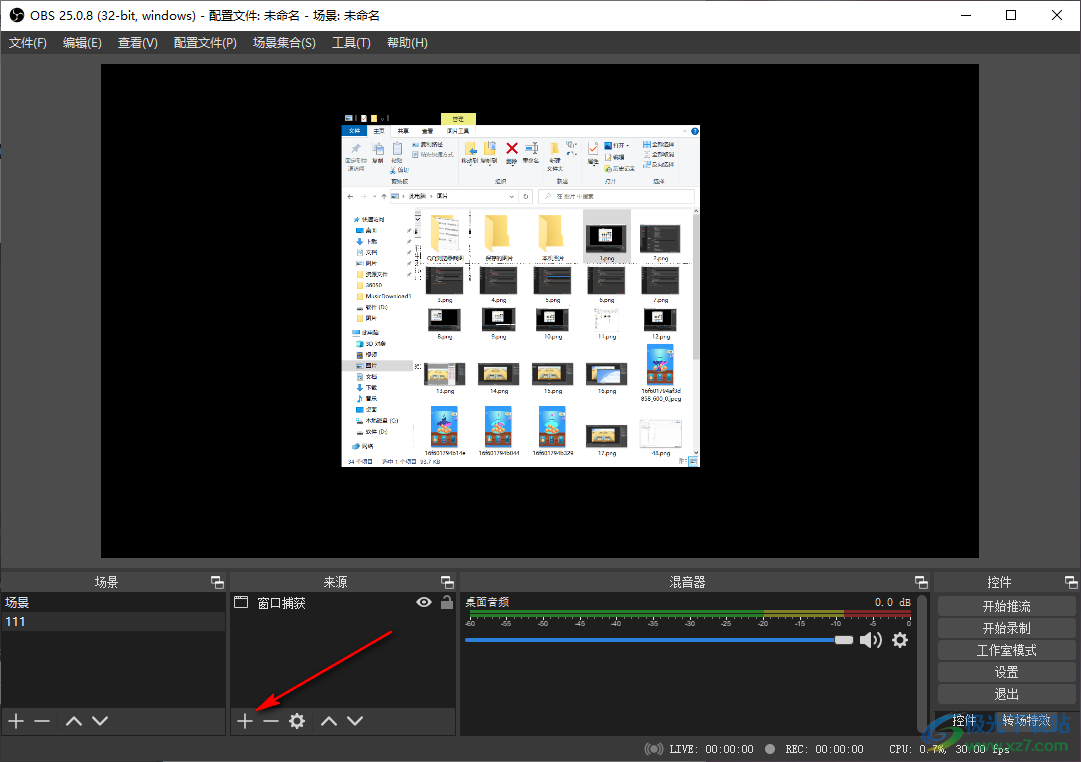Screen dimensions: 1081x762
Task: Open the 工具(T) menu
Action: click(x=352, y=43)
